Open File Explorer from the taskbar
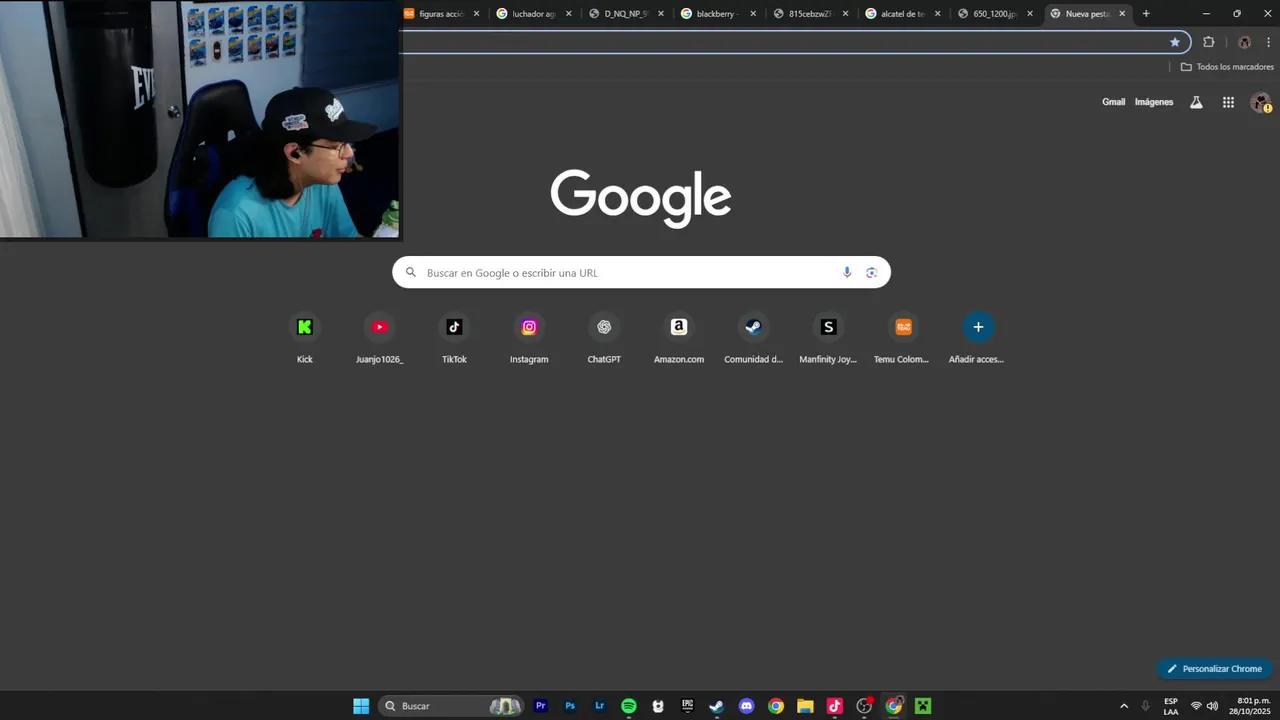This screenshot has width=1280, height=720. 805,706
